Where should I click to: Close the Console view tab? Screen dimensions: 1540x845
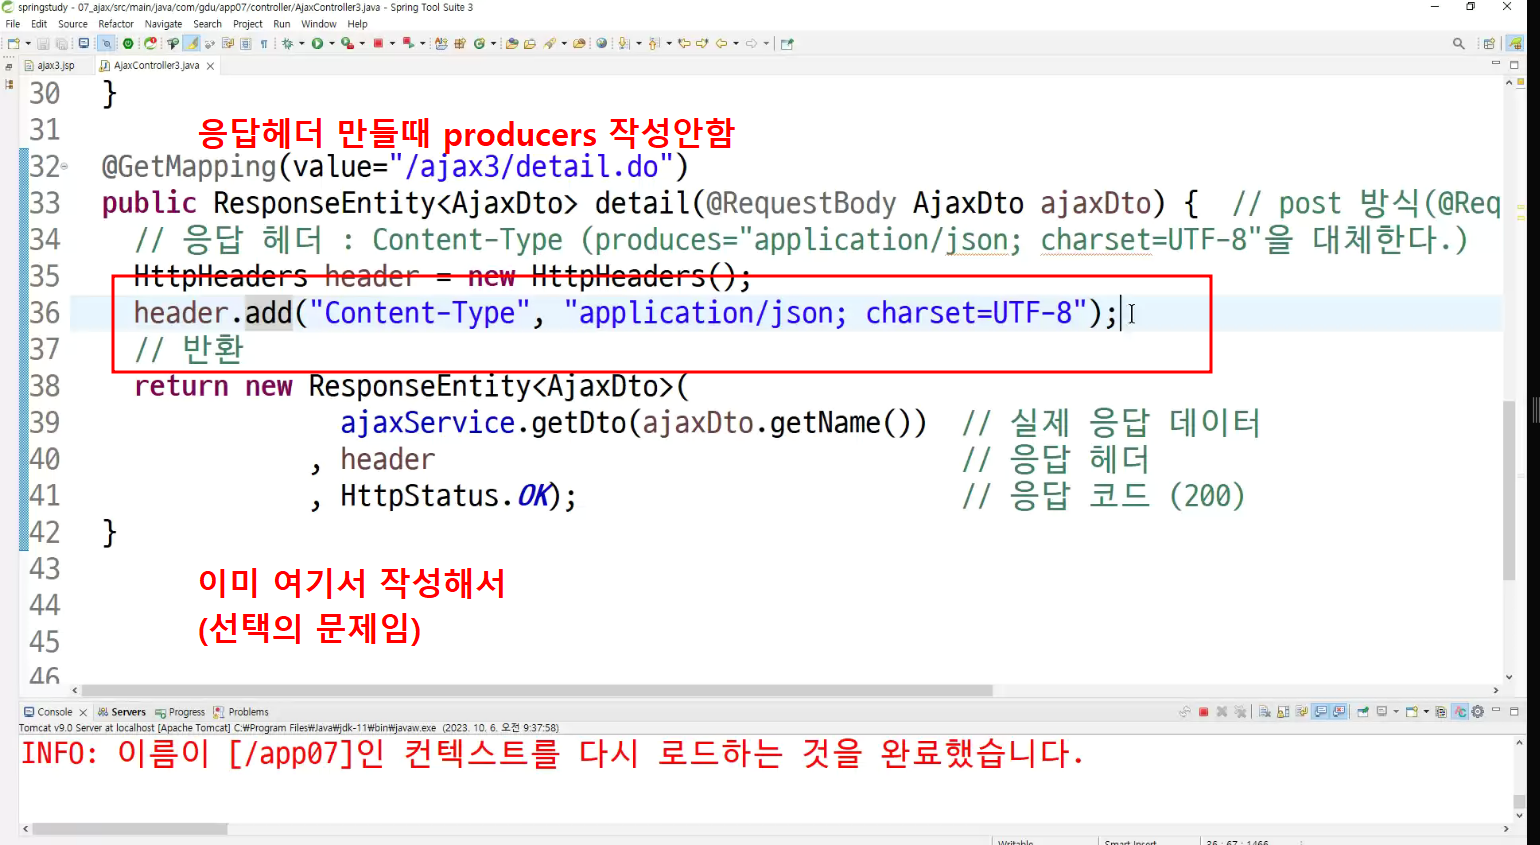83,712
